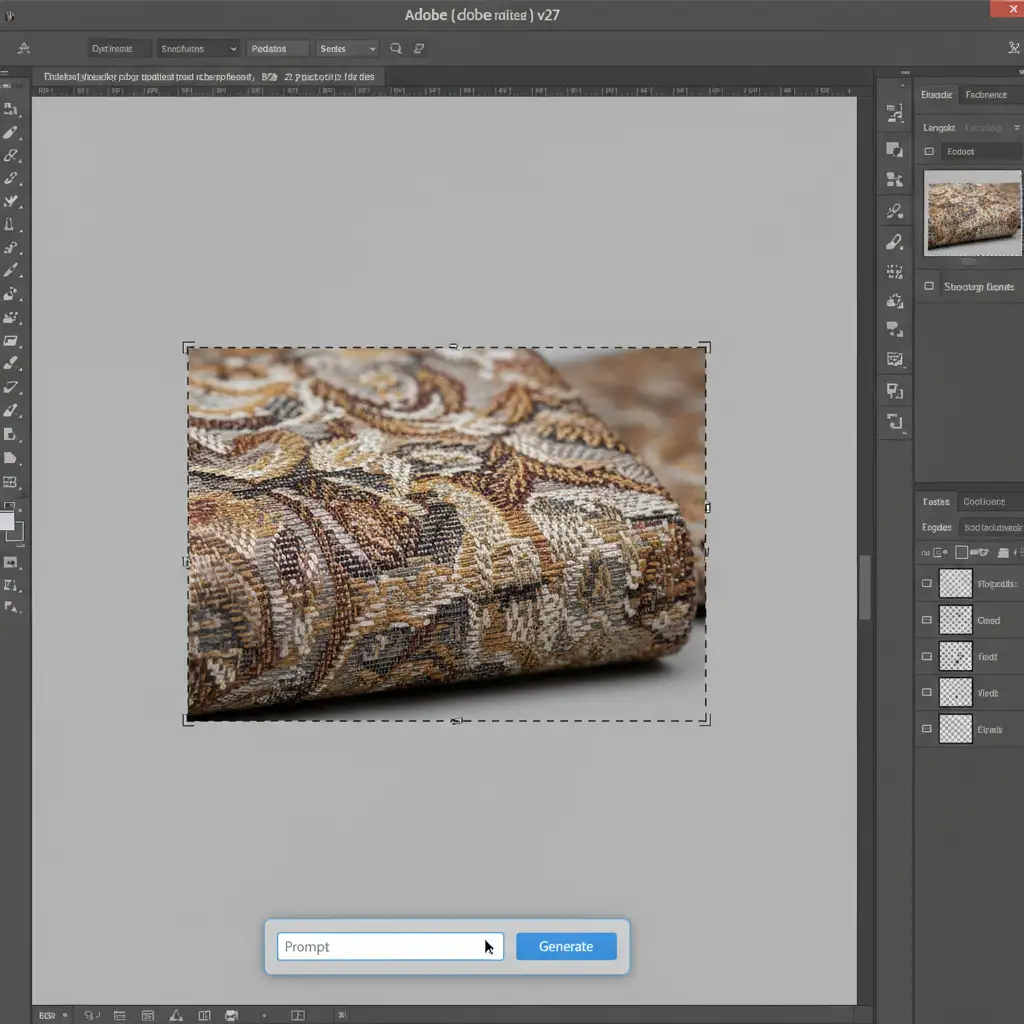
Task: Click into the Prompt text field
Action: pyautogui.click(x=380, y=947)
